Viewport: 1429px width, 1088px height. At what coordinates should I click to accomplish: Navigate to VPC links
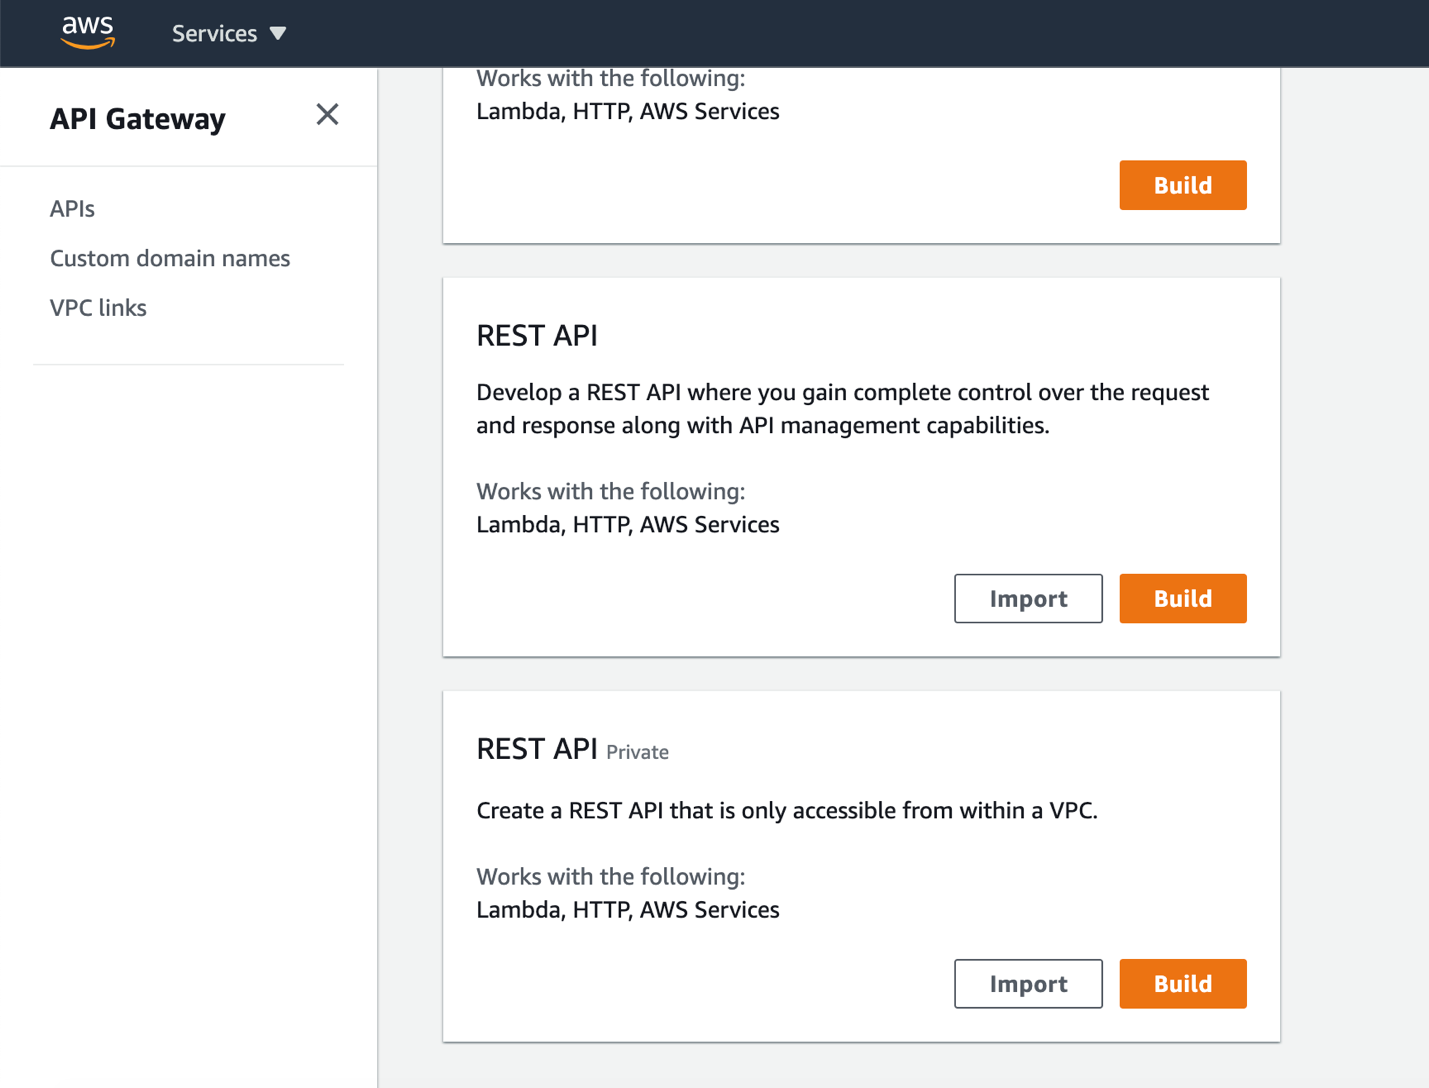tap(98, 308)
